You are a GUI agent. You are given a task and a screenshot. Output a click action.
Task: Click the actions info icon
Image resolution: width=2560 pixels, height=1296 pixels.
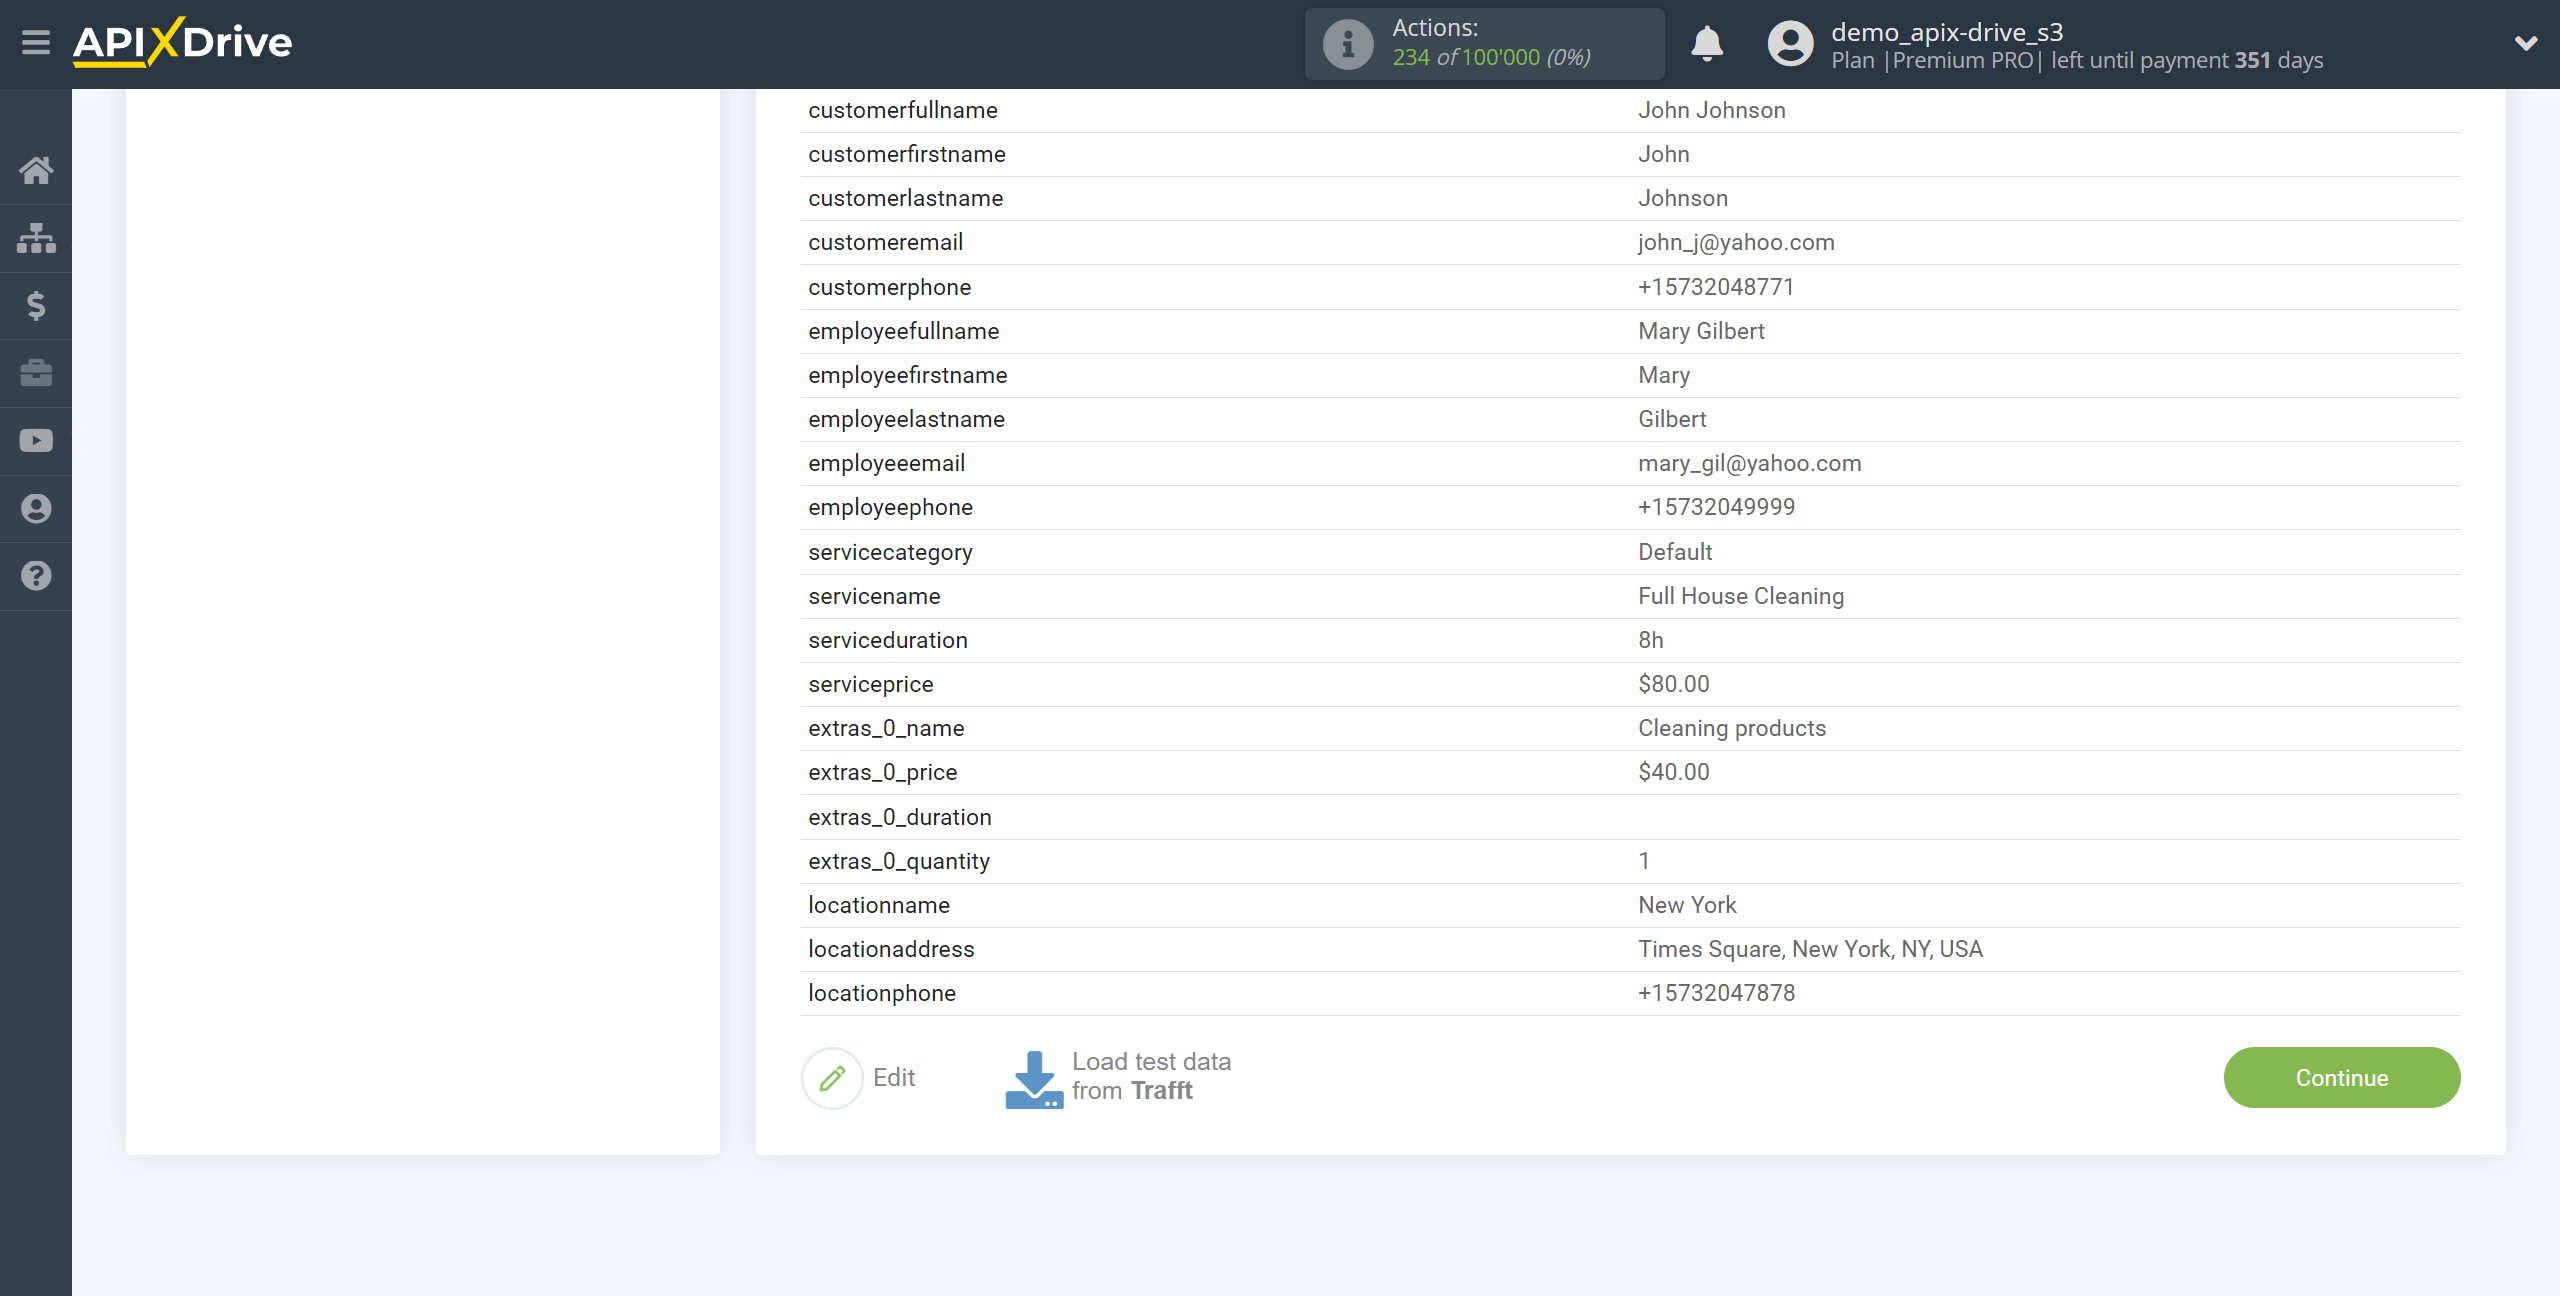click(1348, 44)
